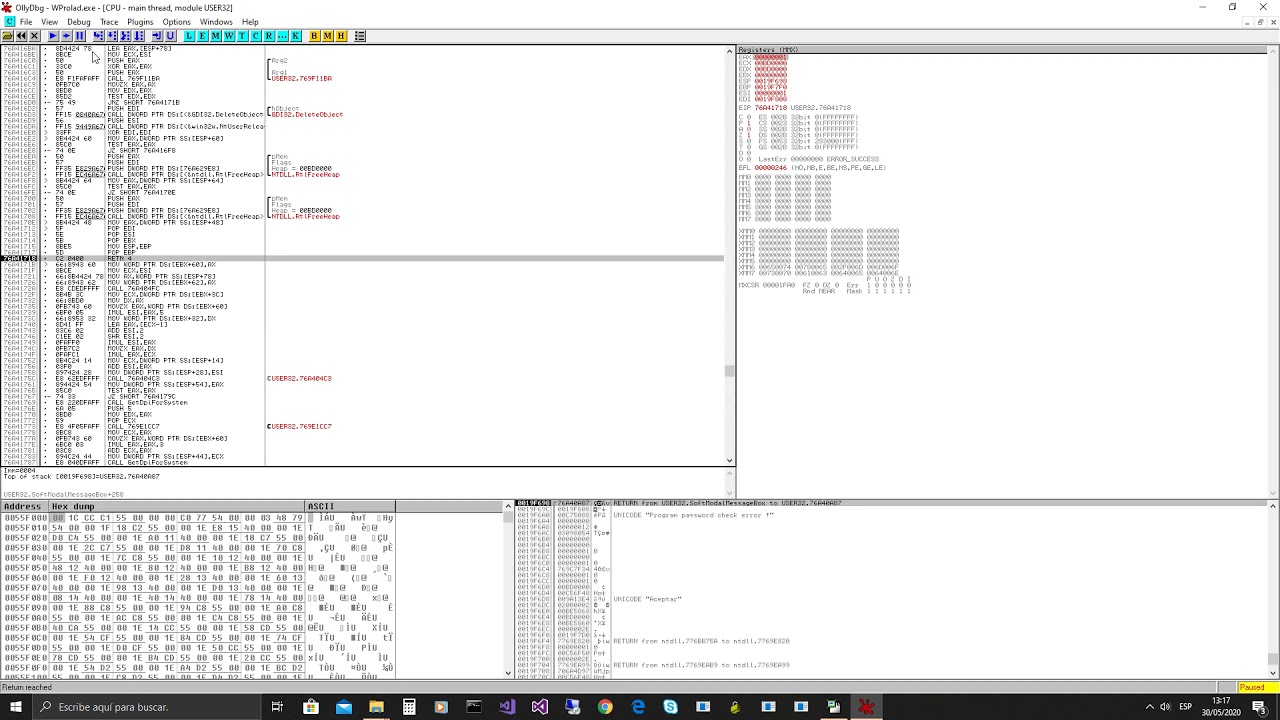Restart the debugged program
The width and height of the screenshot is (1280, 720).
(21, 36)
